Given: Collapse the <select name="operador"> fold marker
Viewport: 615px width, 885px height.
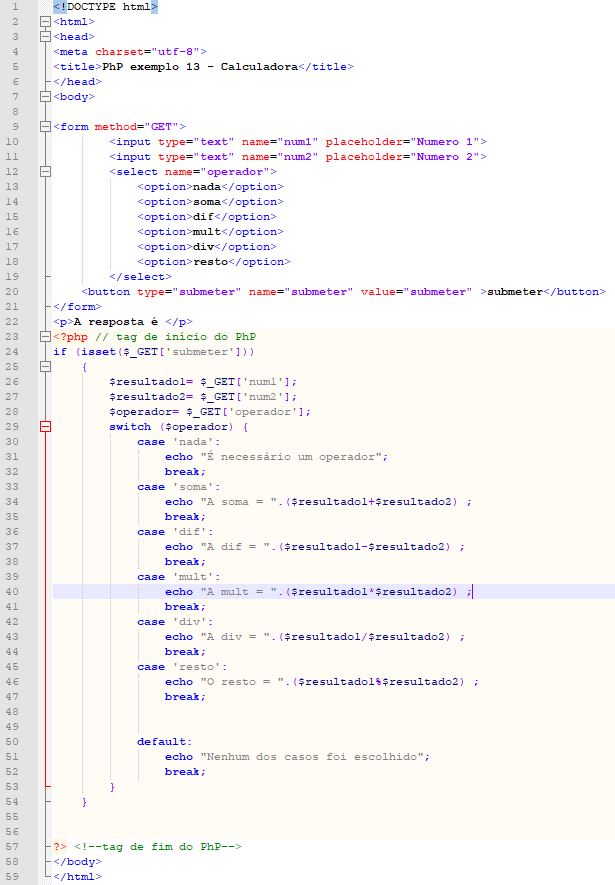Looking at the screenshot, I should (46, 172).
